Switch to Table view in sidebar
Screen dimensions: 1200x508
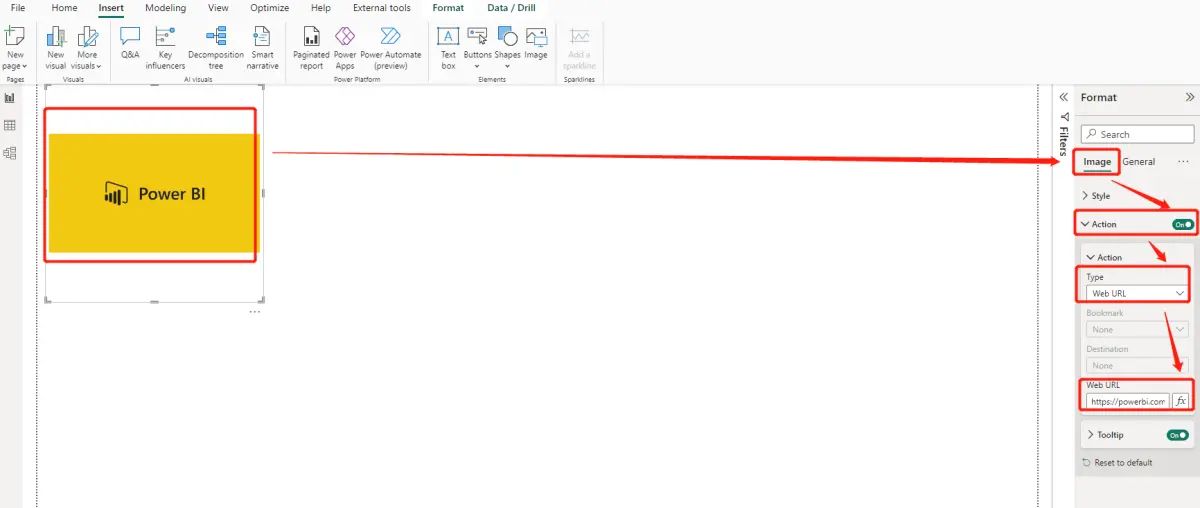(10, 126)
